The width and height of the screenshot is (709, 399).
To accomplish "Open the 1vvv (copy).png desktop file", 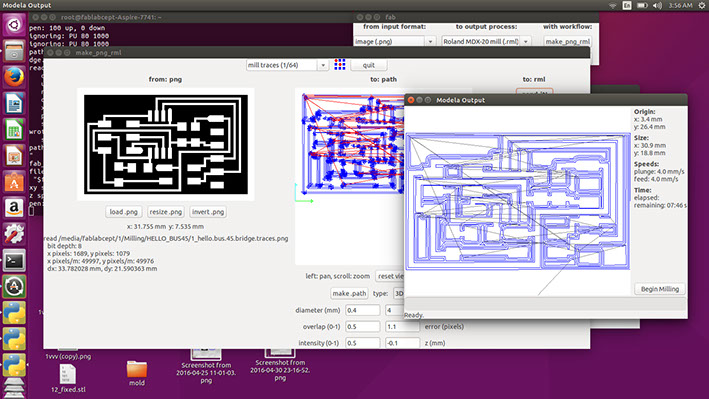I will click(68, 353).
